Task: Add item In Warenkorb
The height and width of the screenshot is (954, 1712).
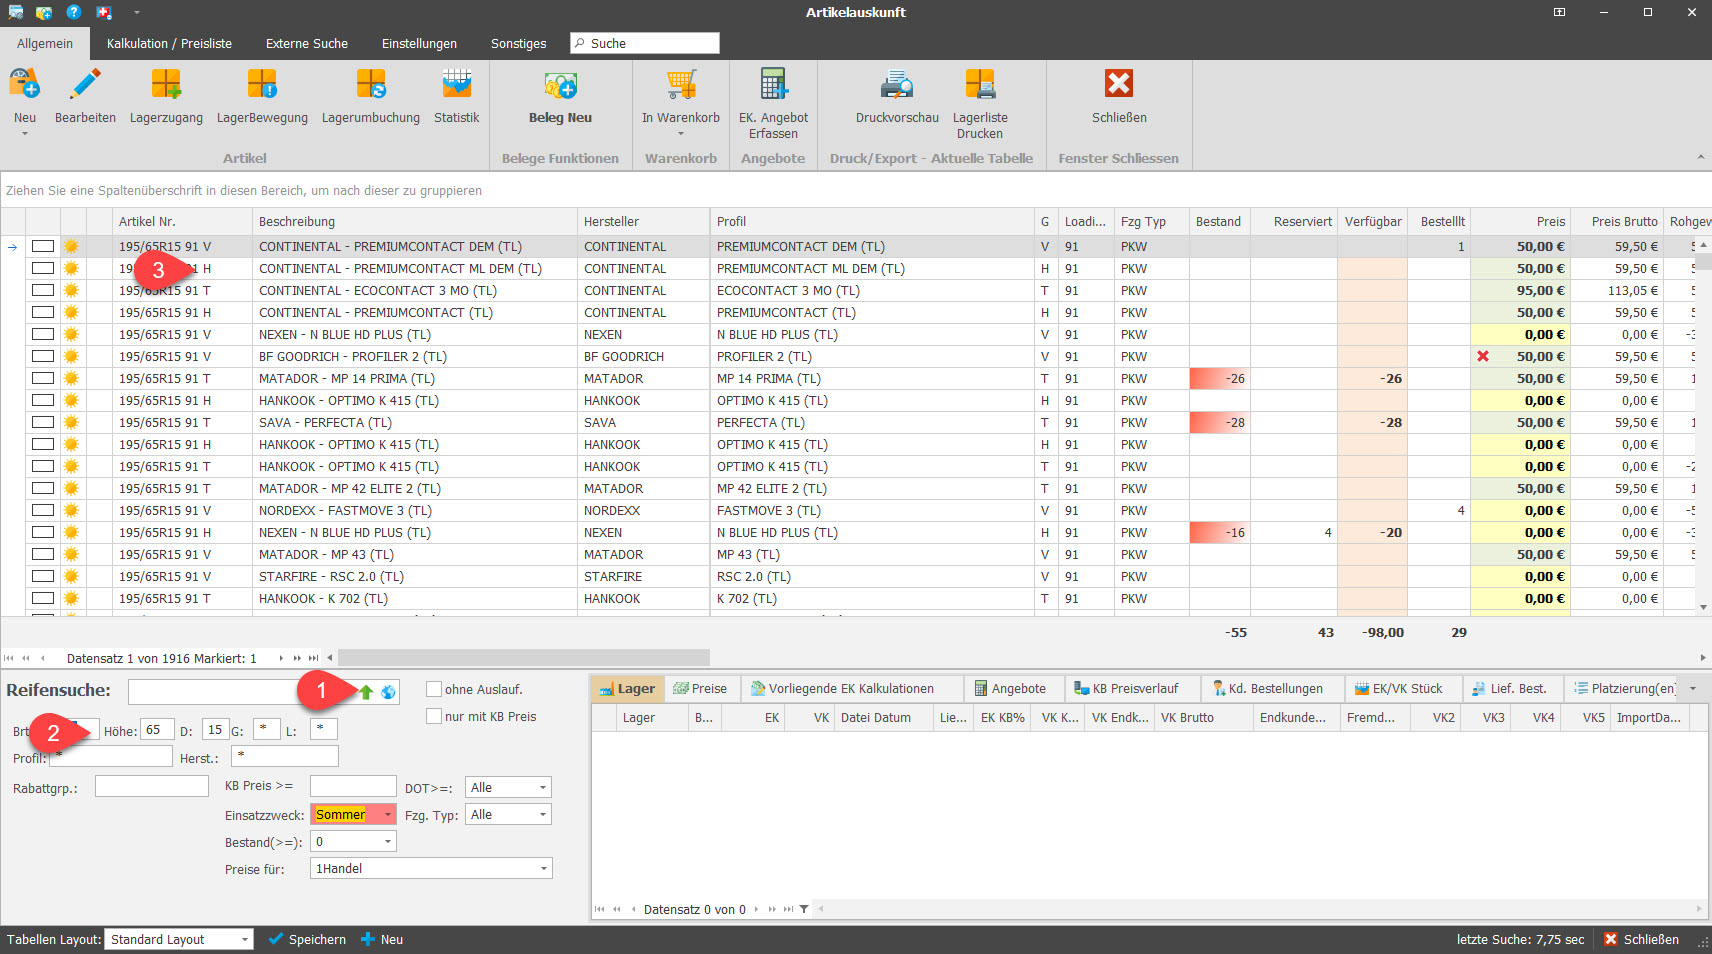Action: pos(681,85)
